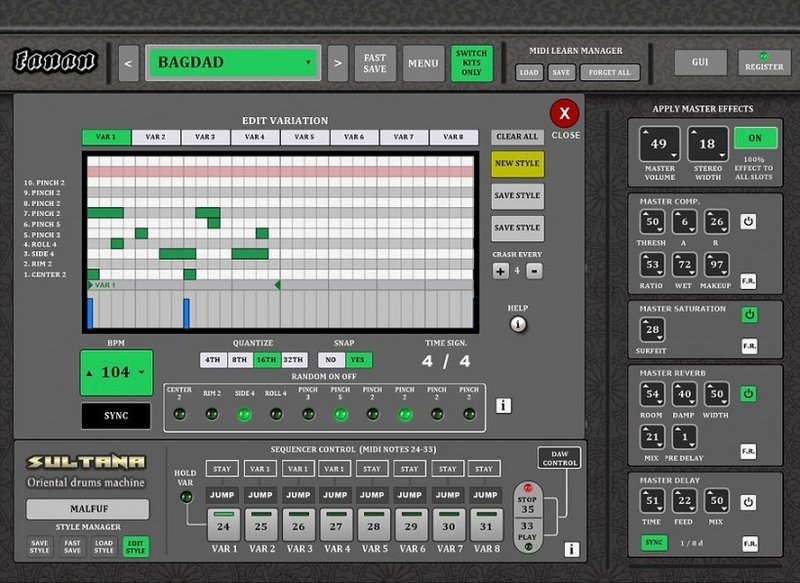Set Snap to NO

331,360
